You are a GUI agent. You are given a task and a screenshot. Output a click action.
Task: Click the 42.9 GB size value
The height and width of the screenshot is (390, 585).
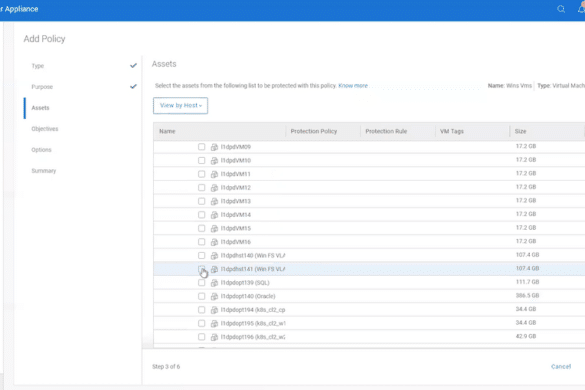(x=526, y=336)
